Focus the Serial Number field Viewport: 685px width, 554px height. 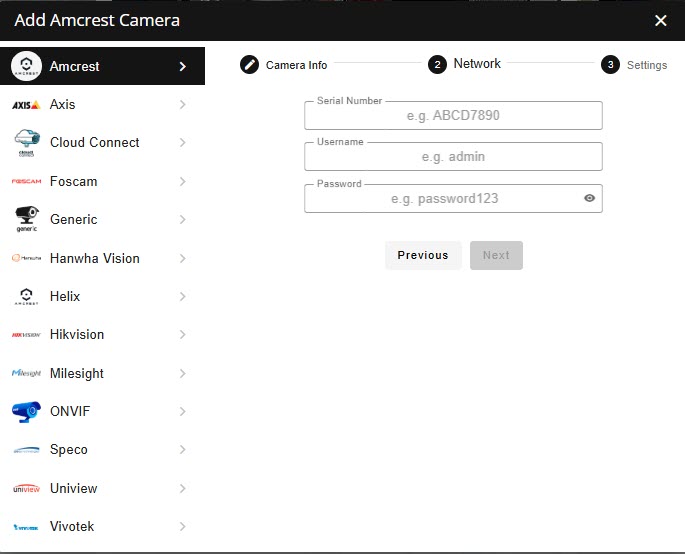pos(453,116)
